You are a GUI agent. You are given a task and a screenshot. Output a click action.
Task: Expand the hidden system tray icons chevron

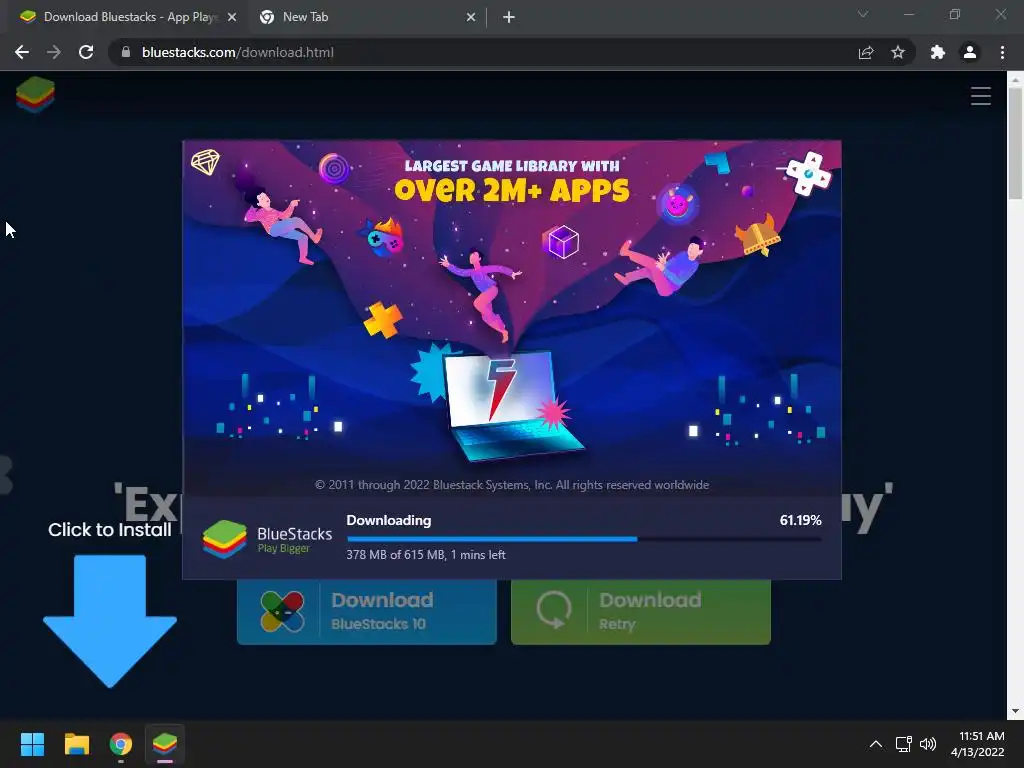(876, 744)
